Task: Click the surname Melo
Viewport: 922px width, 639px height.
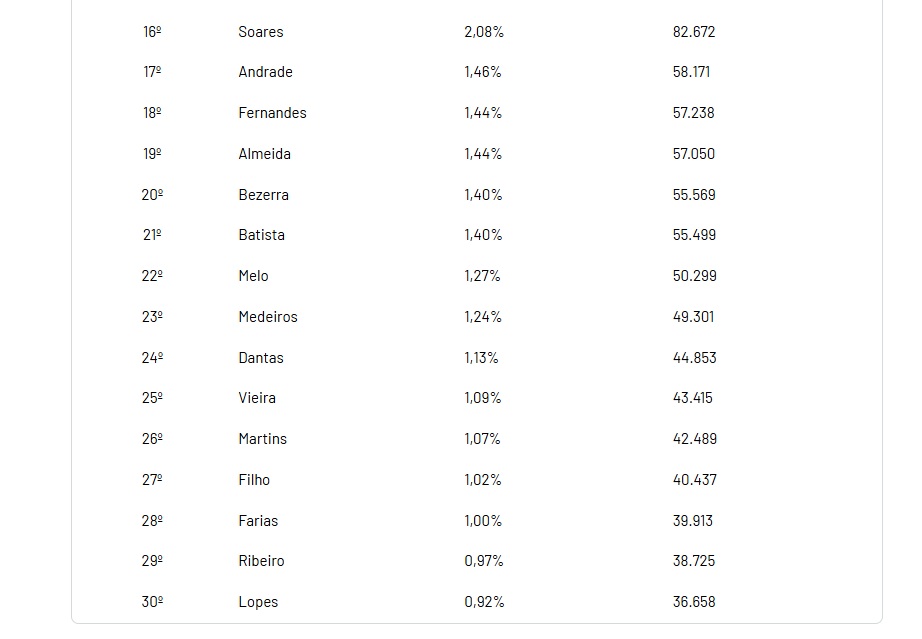Action: [253, 276]
